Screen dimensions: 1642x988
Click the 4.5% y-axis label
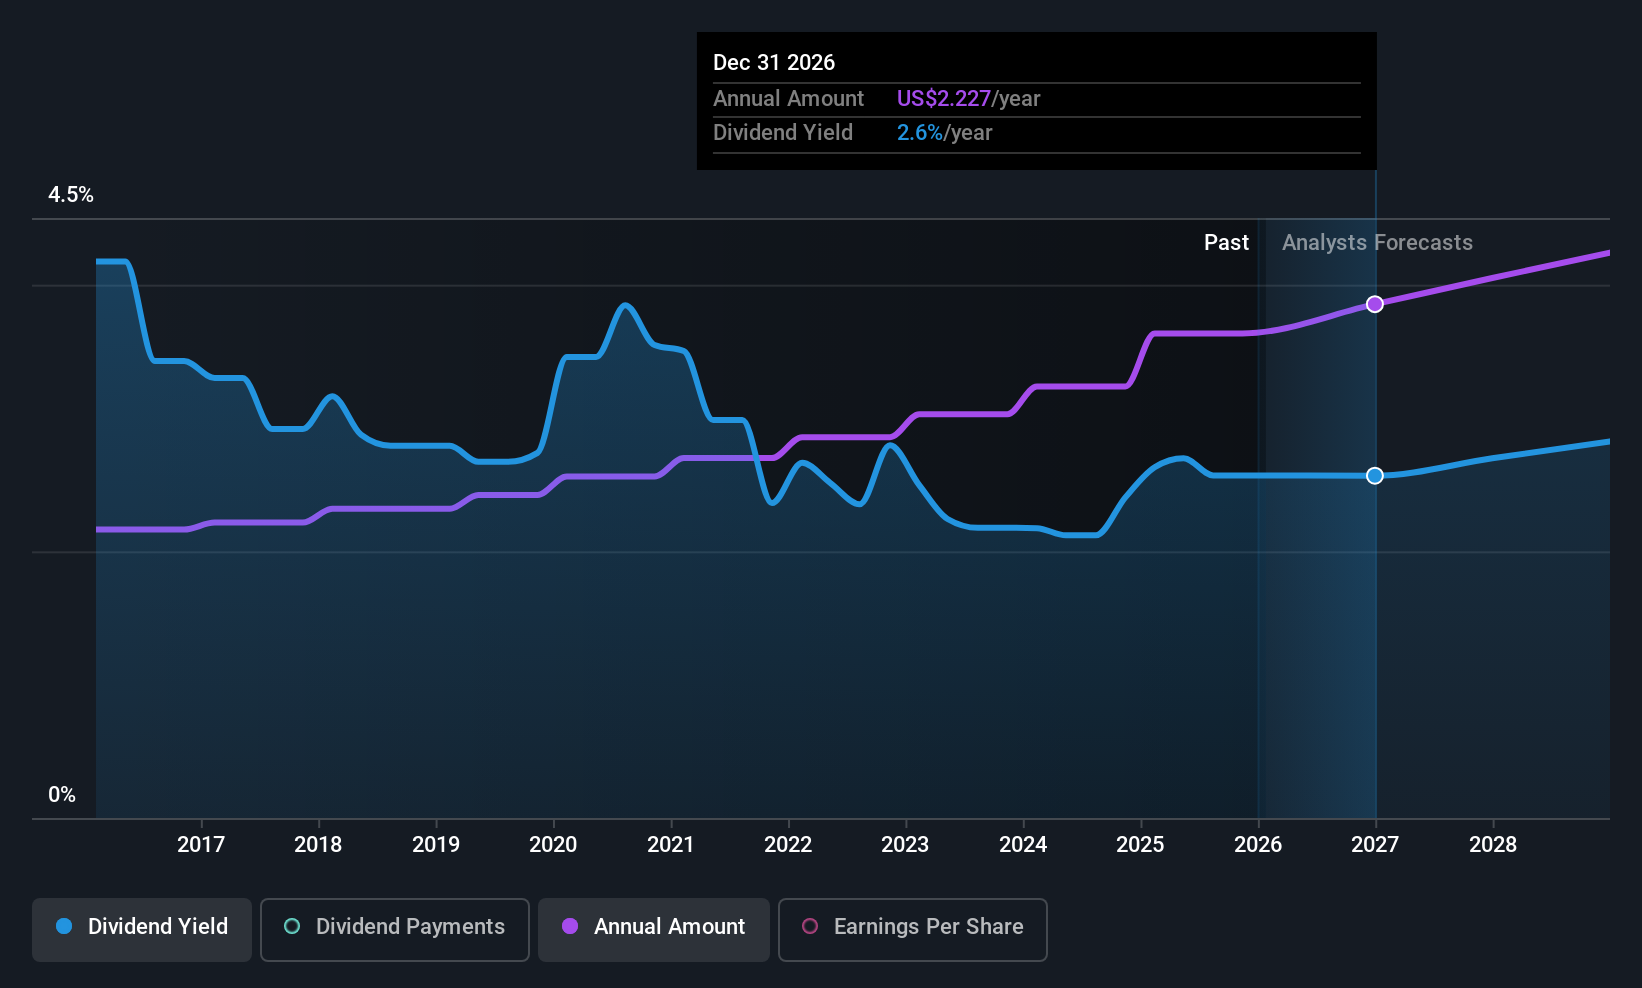click(71, 195)
